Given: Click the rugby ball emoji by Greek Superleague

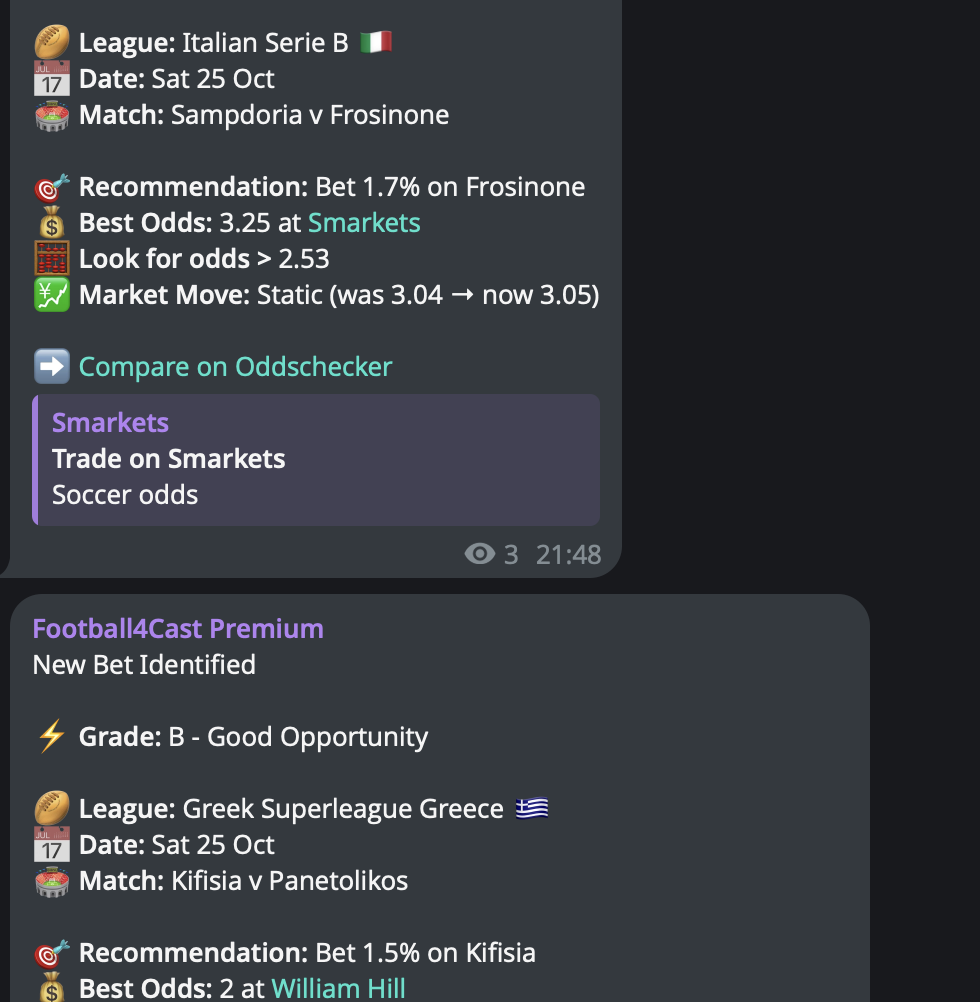Looking at the screenshot, I should click(x=51, y=809).
